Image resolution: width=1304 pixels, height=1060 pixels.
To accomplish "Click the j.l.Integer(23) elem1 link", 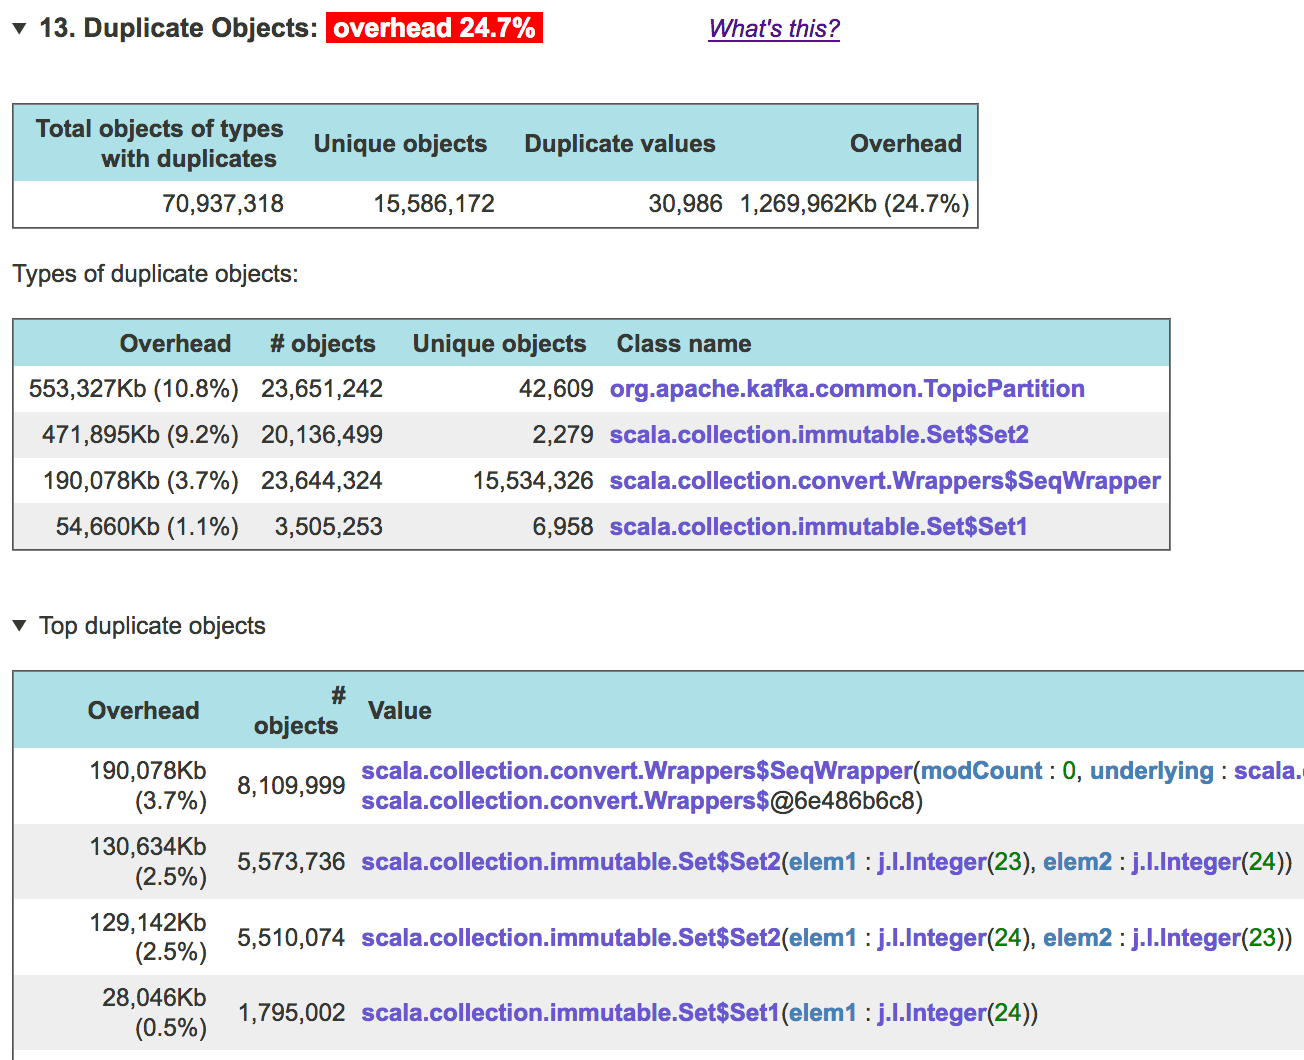I will tap(930, 861).
